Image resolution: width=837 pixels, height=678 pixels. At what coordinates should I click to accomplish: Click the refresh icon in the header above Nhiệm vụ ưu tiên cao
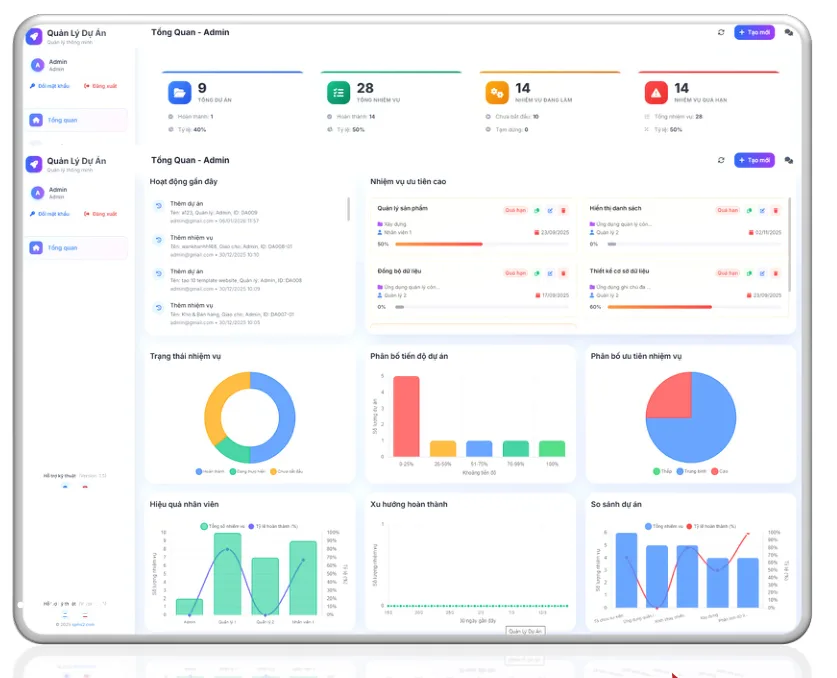click(721, 160)
